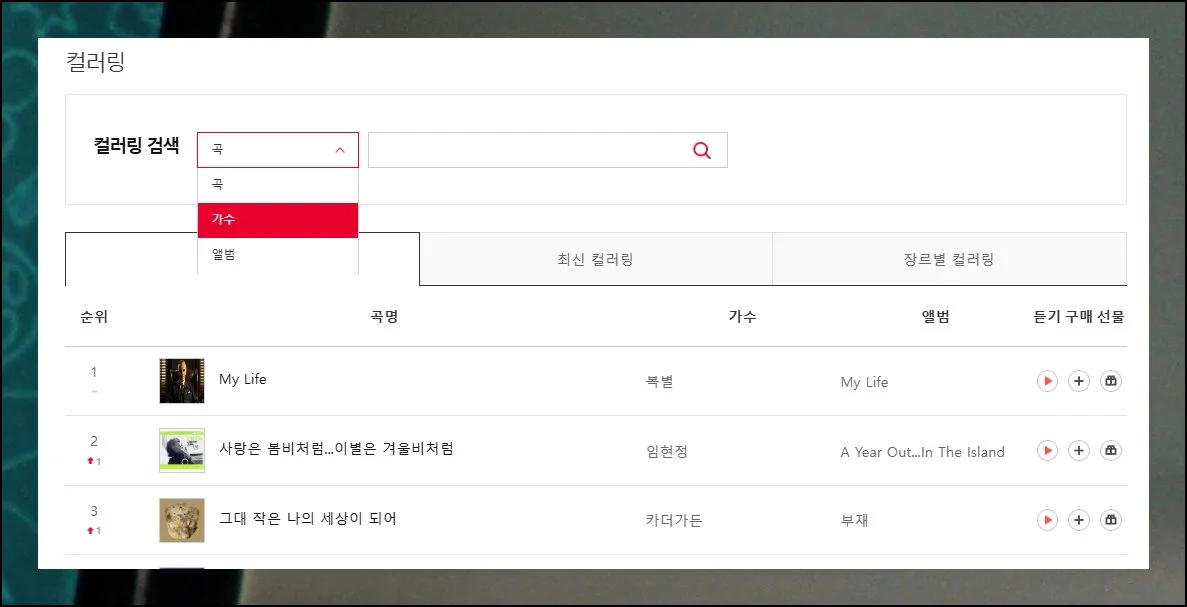Screen dimensions: 1187x607
Task: Play the 임현정 song preview
Action: coord(1047,451)
